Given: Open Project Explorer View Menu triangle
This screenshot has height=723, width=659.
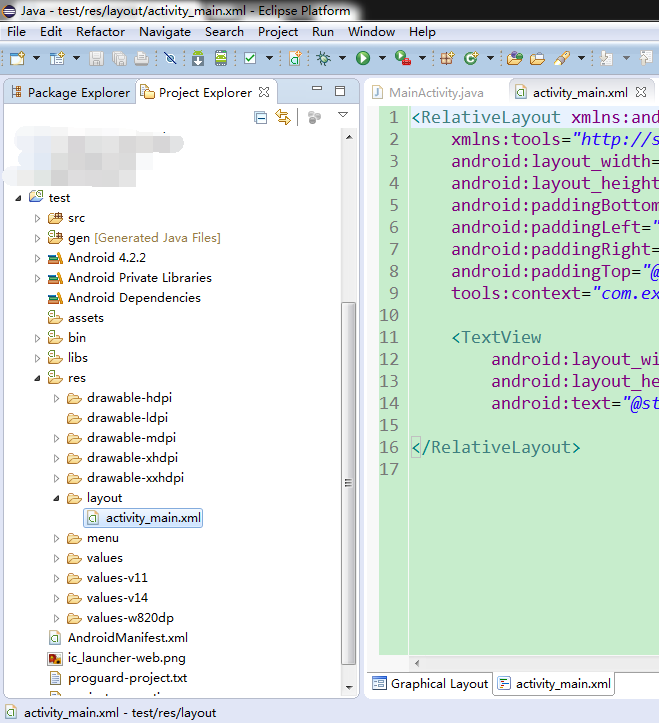Looking at the screenshot, I should click(343, 114).
